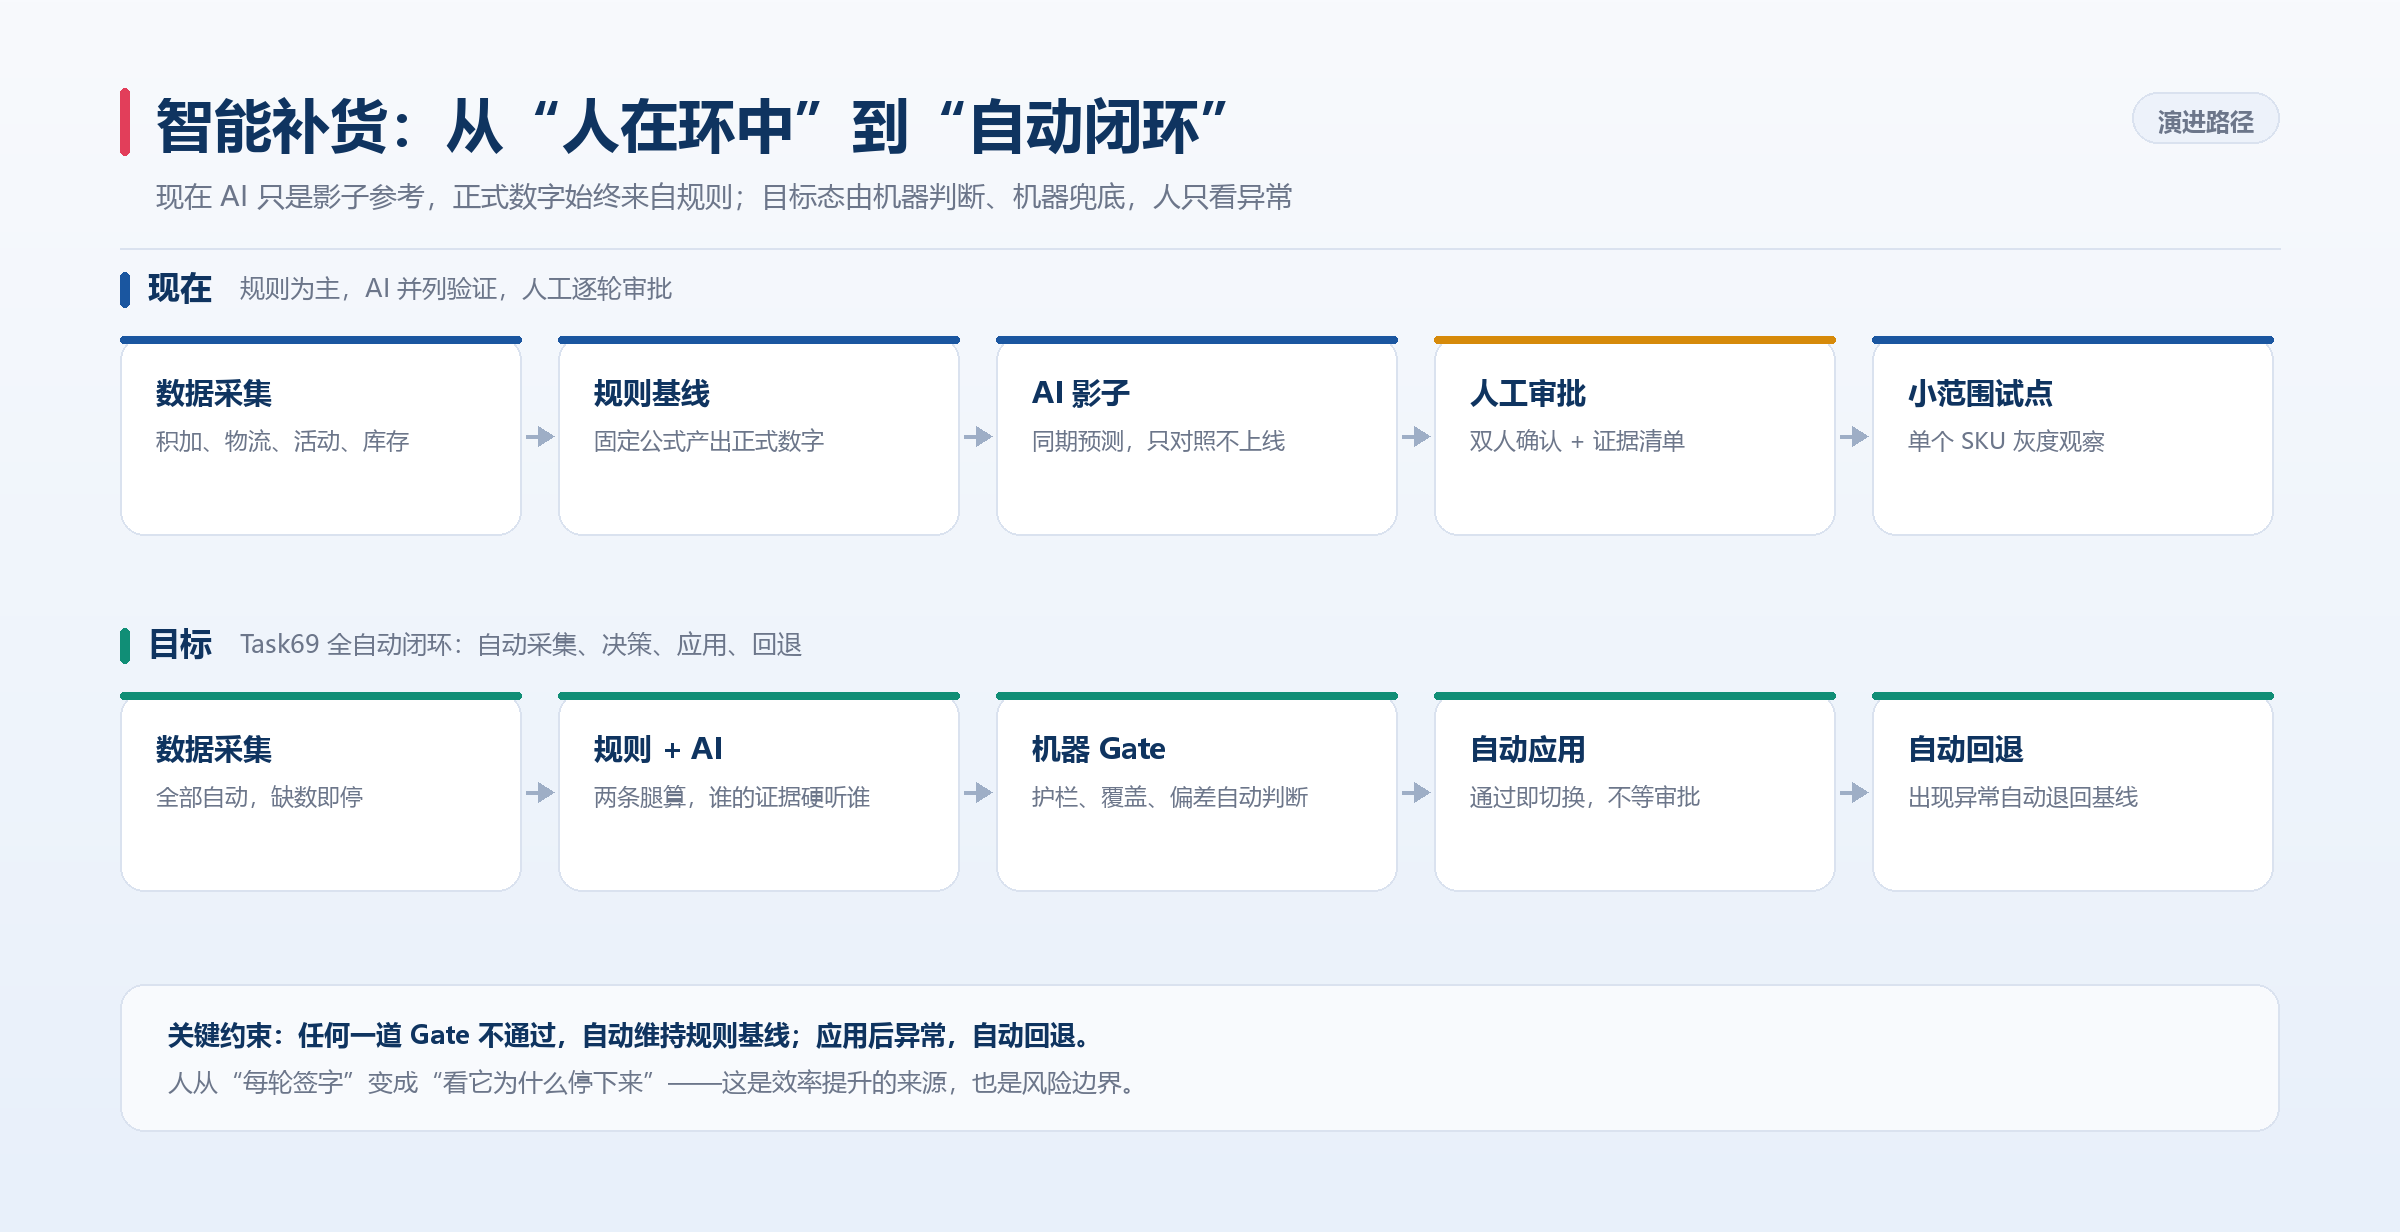This screenshot has width=2400, height=1232.
Task: Click the arrow from 规则 + AI to 机器 Gate
Action: [978, 793]
